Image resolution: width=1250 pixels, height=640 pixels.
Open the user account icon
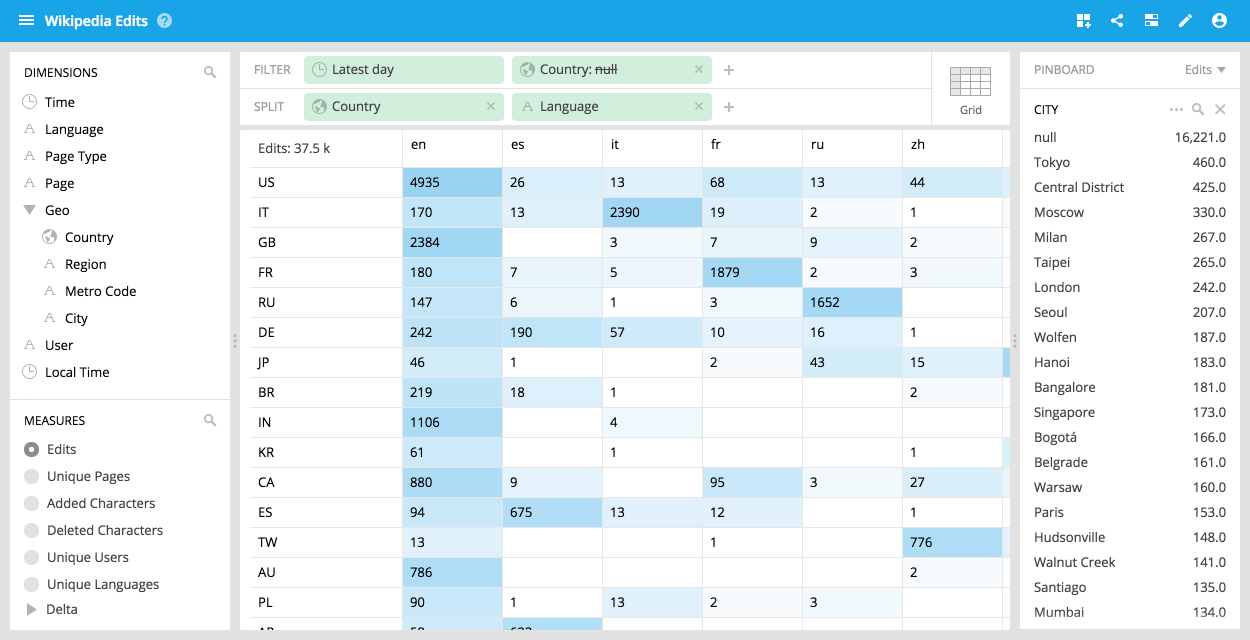click(x=1219, y=20)
